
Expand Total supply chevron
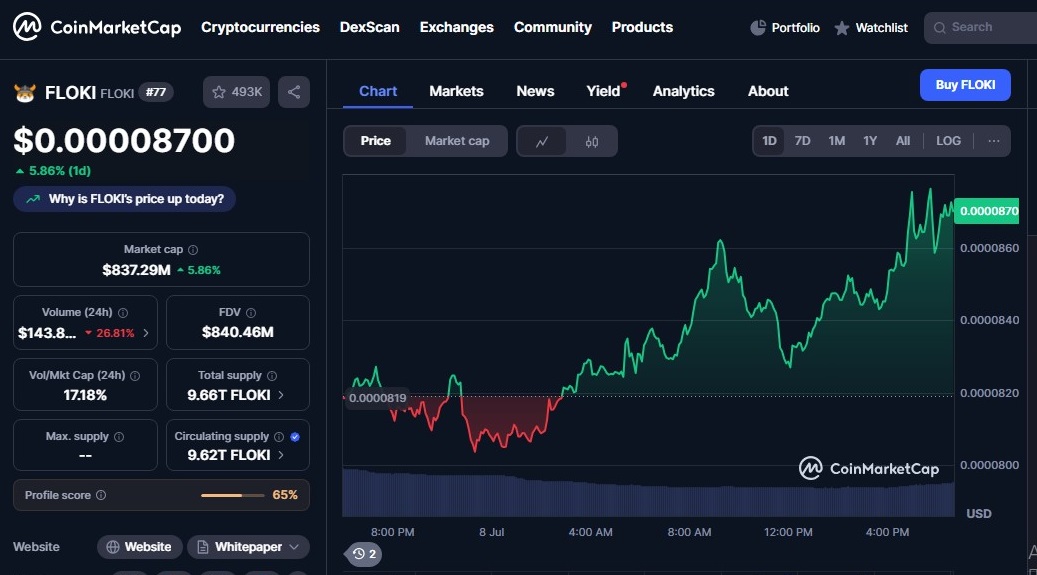coord(281,395)
